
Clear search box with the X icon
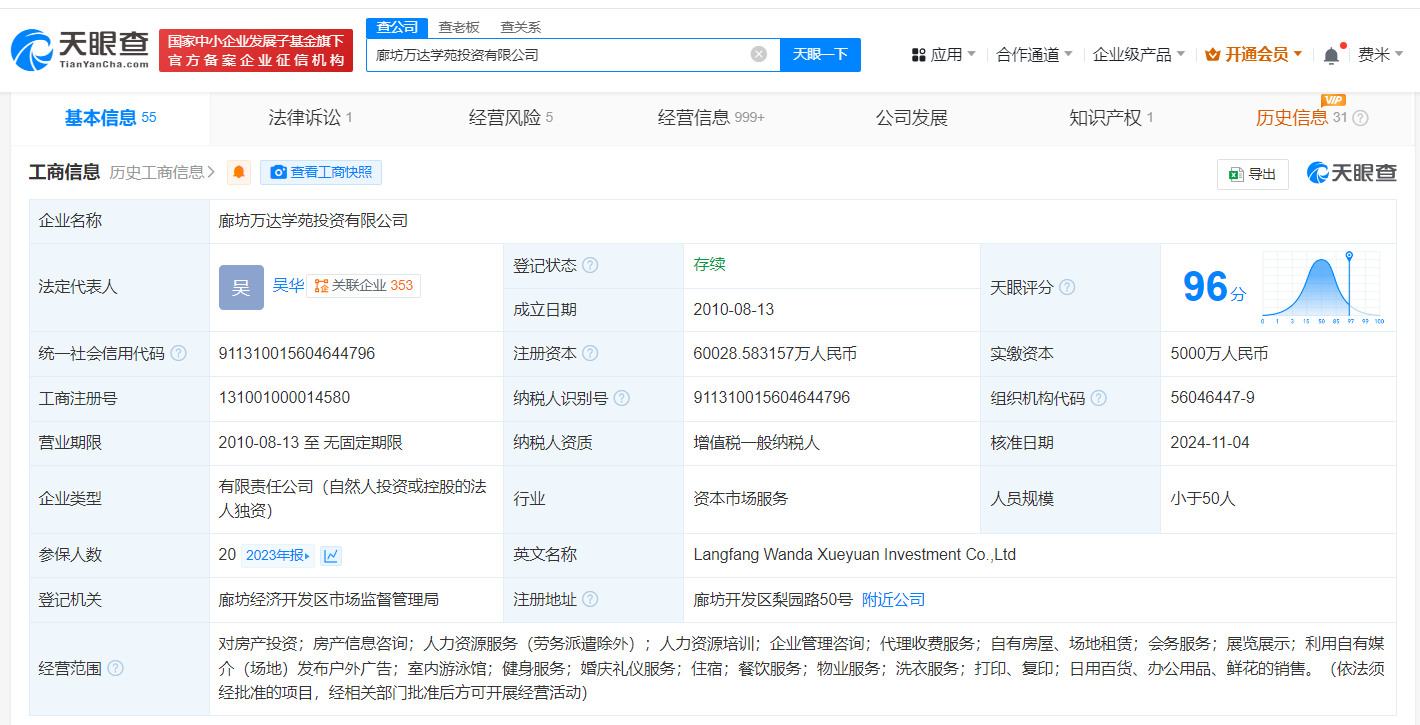pos(759,54)
